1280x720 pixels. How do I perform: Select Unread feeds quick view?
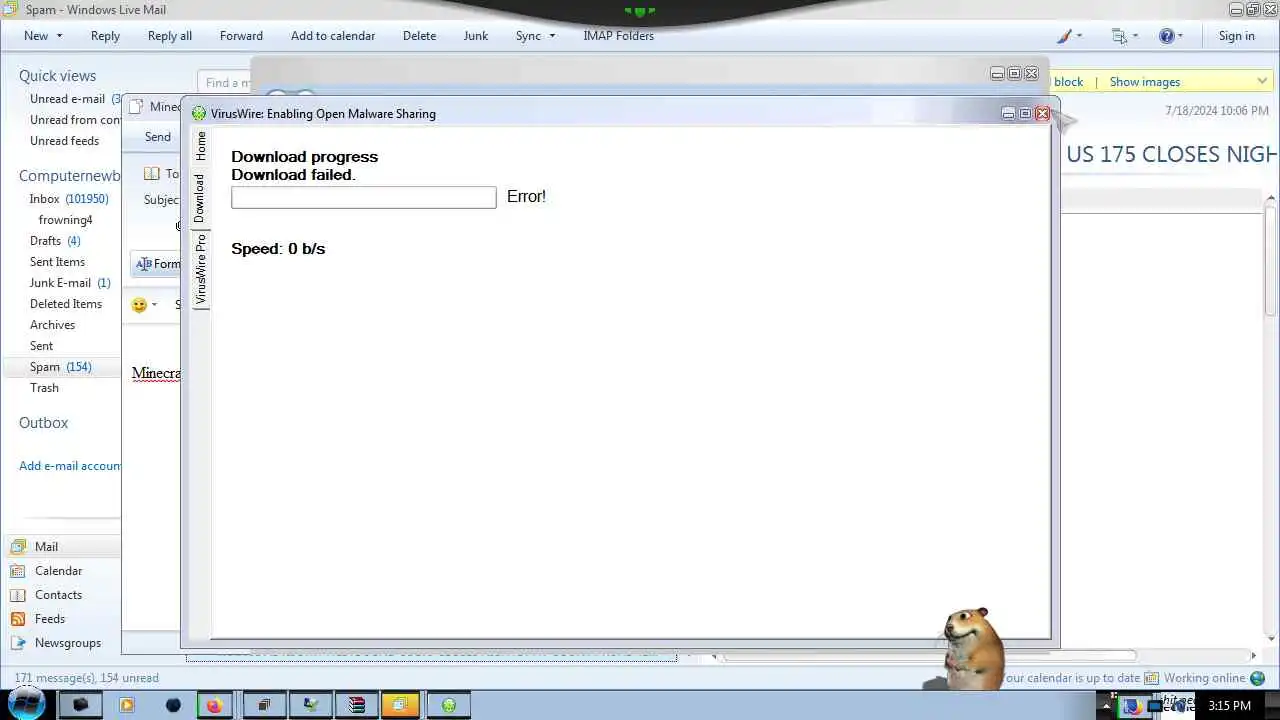click(64, 141)
